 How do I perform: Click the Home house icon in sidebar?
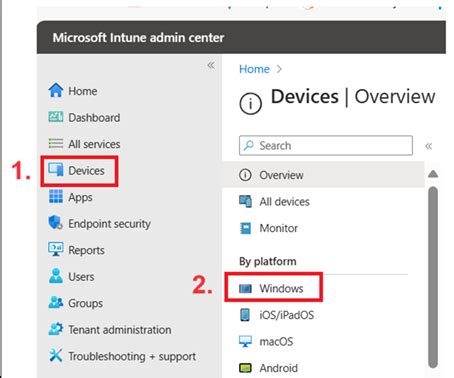[56, 90]
